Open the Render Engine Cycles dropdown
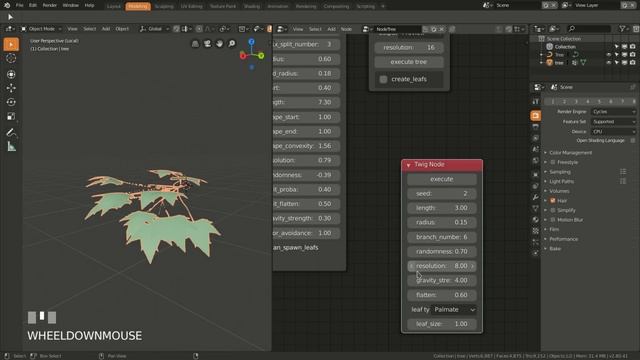Viewport: 640px width, 360px height. pyautogui.click(x=613, y=112)
